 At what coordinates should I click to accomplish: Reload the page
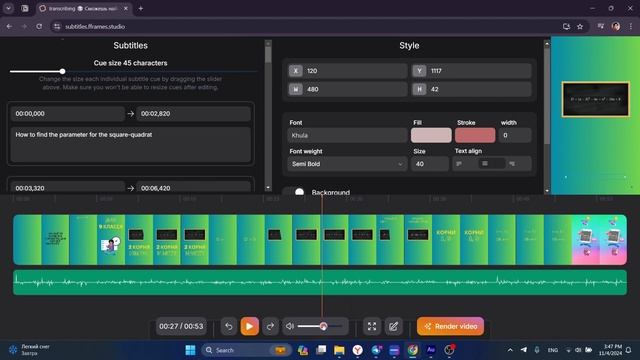39,27
